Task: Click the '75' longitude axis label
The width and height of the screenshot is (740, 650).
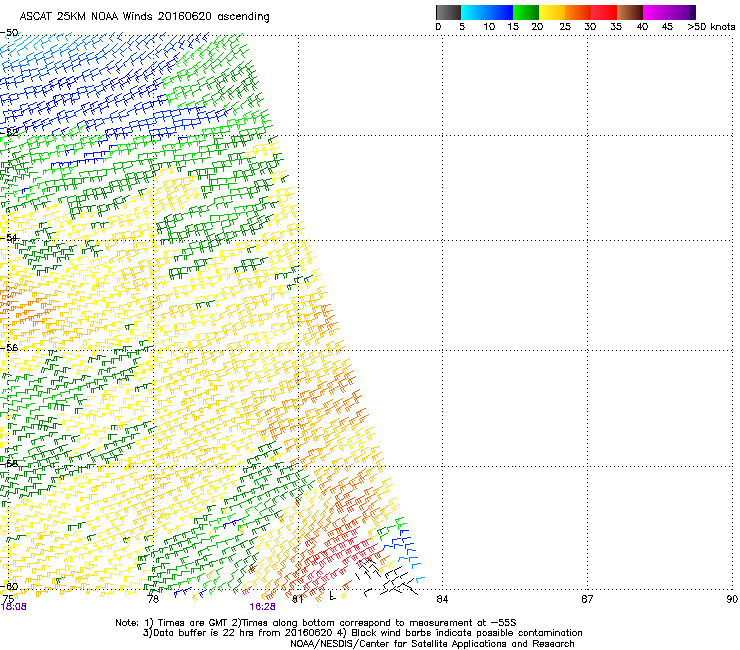Action: pyautogui.click(x=8, y=599)
